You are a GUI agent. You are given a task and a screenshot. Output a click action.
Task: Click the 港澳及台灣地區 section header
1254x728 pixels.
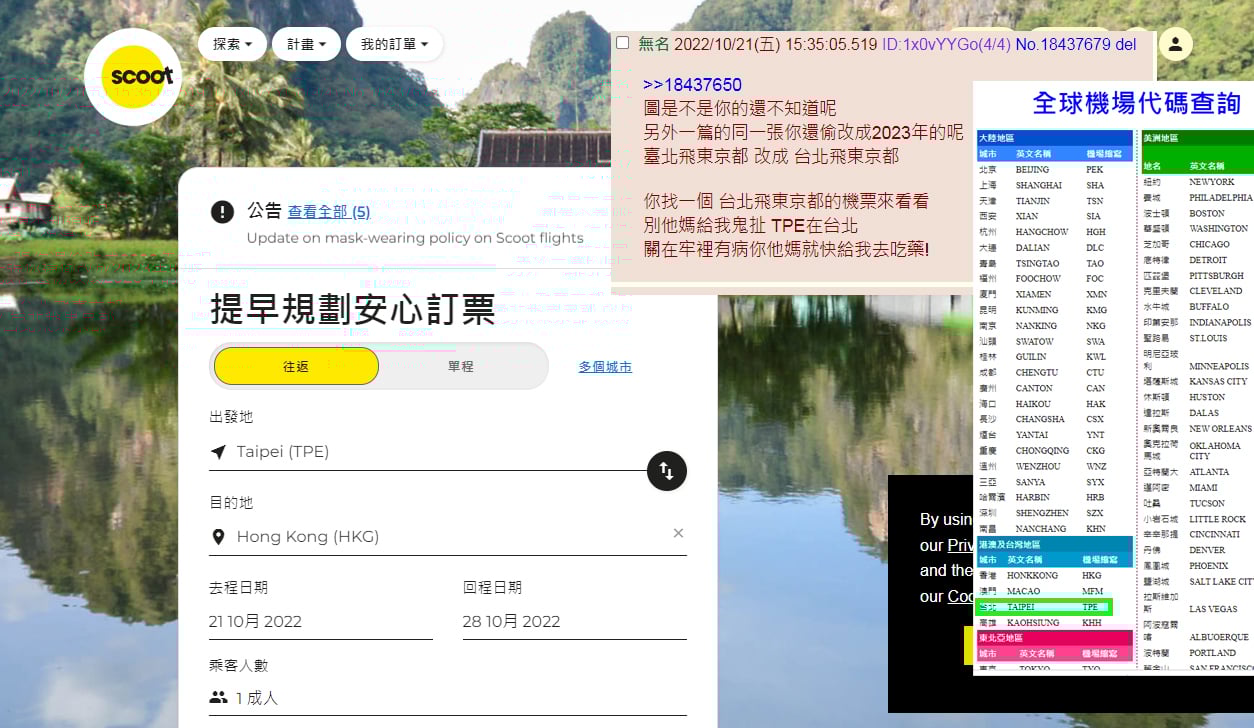(x=1055, y=545)
